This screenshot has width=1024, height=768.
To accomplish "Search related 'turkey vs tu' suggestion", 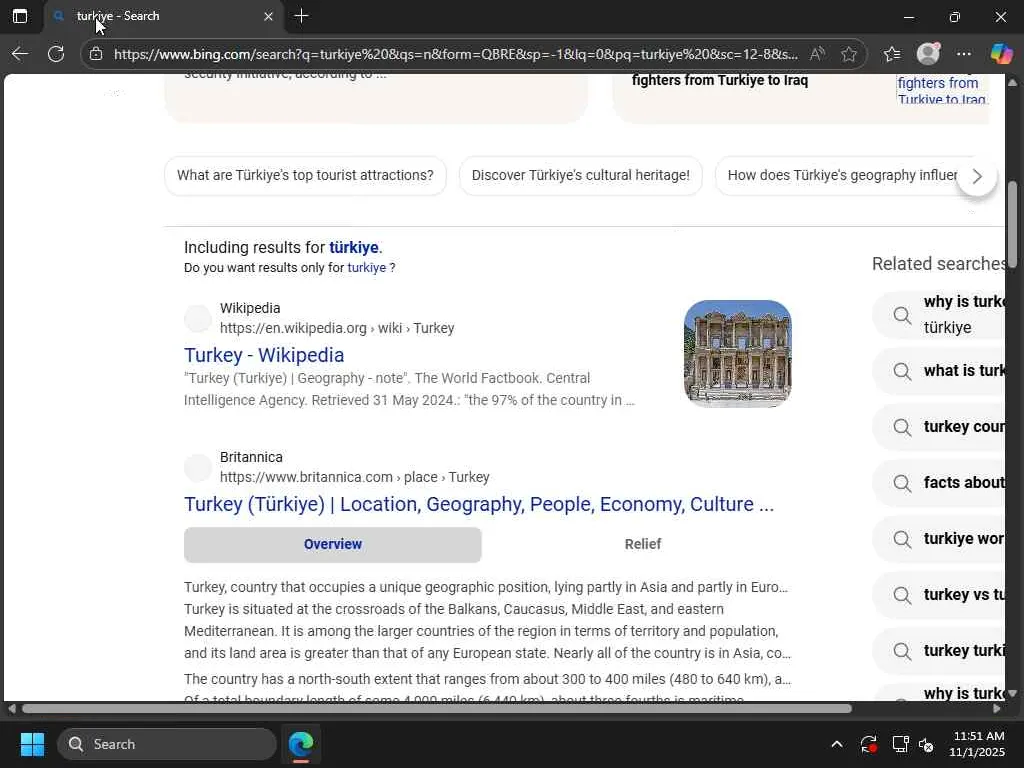I will [939, 595].
